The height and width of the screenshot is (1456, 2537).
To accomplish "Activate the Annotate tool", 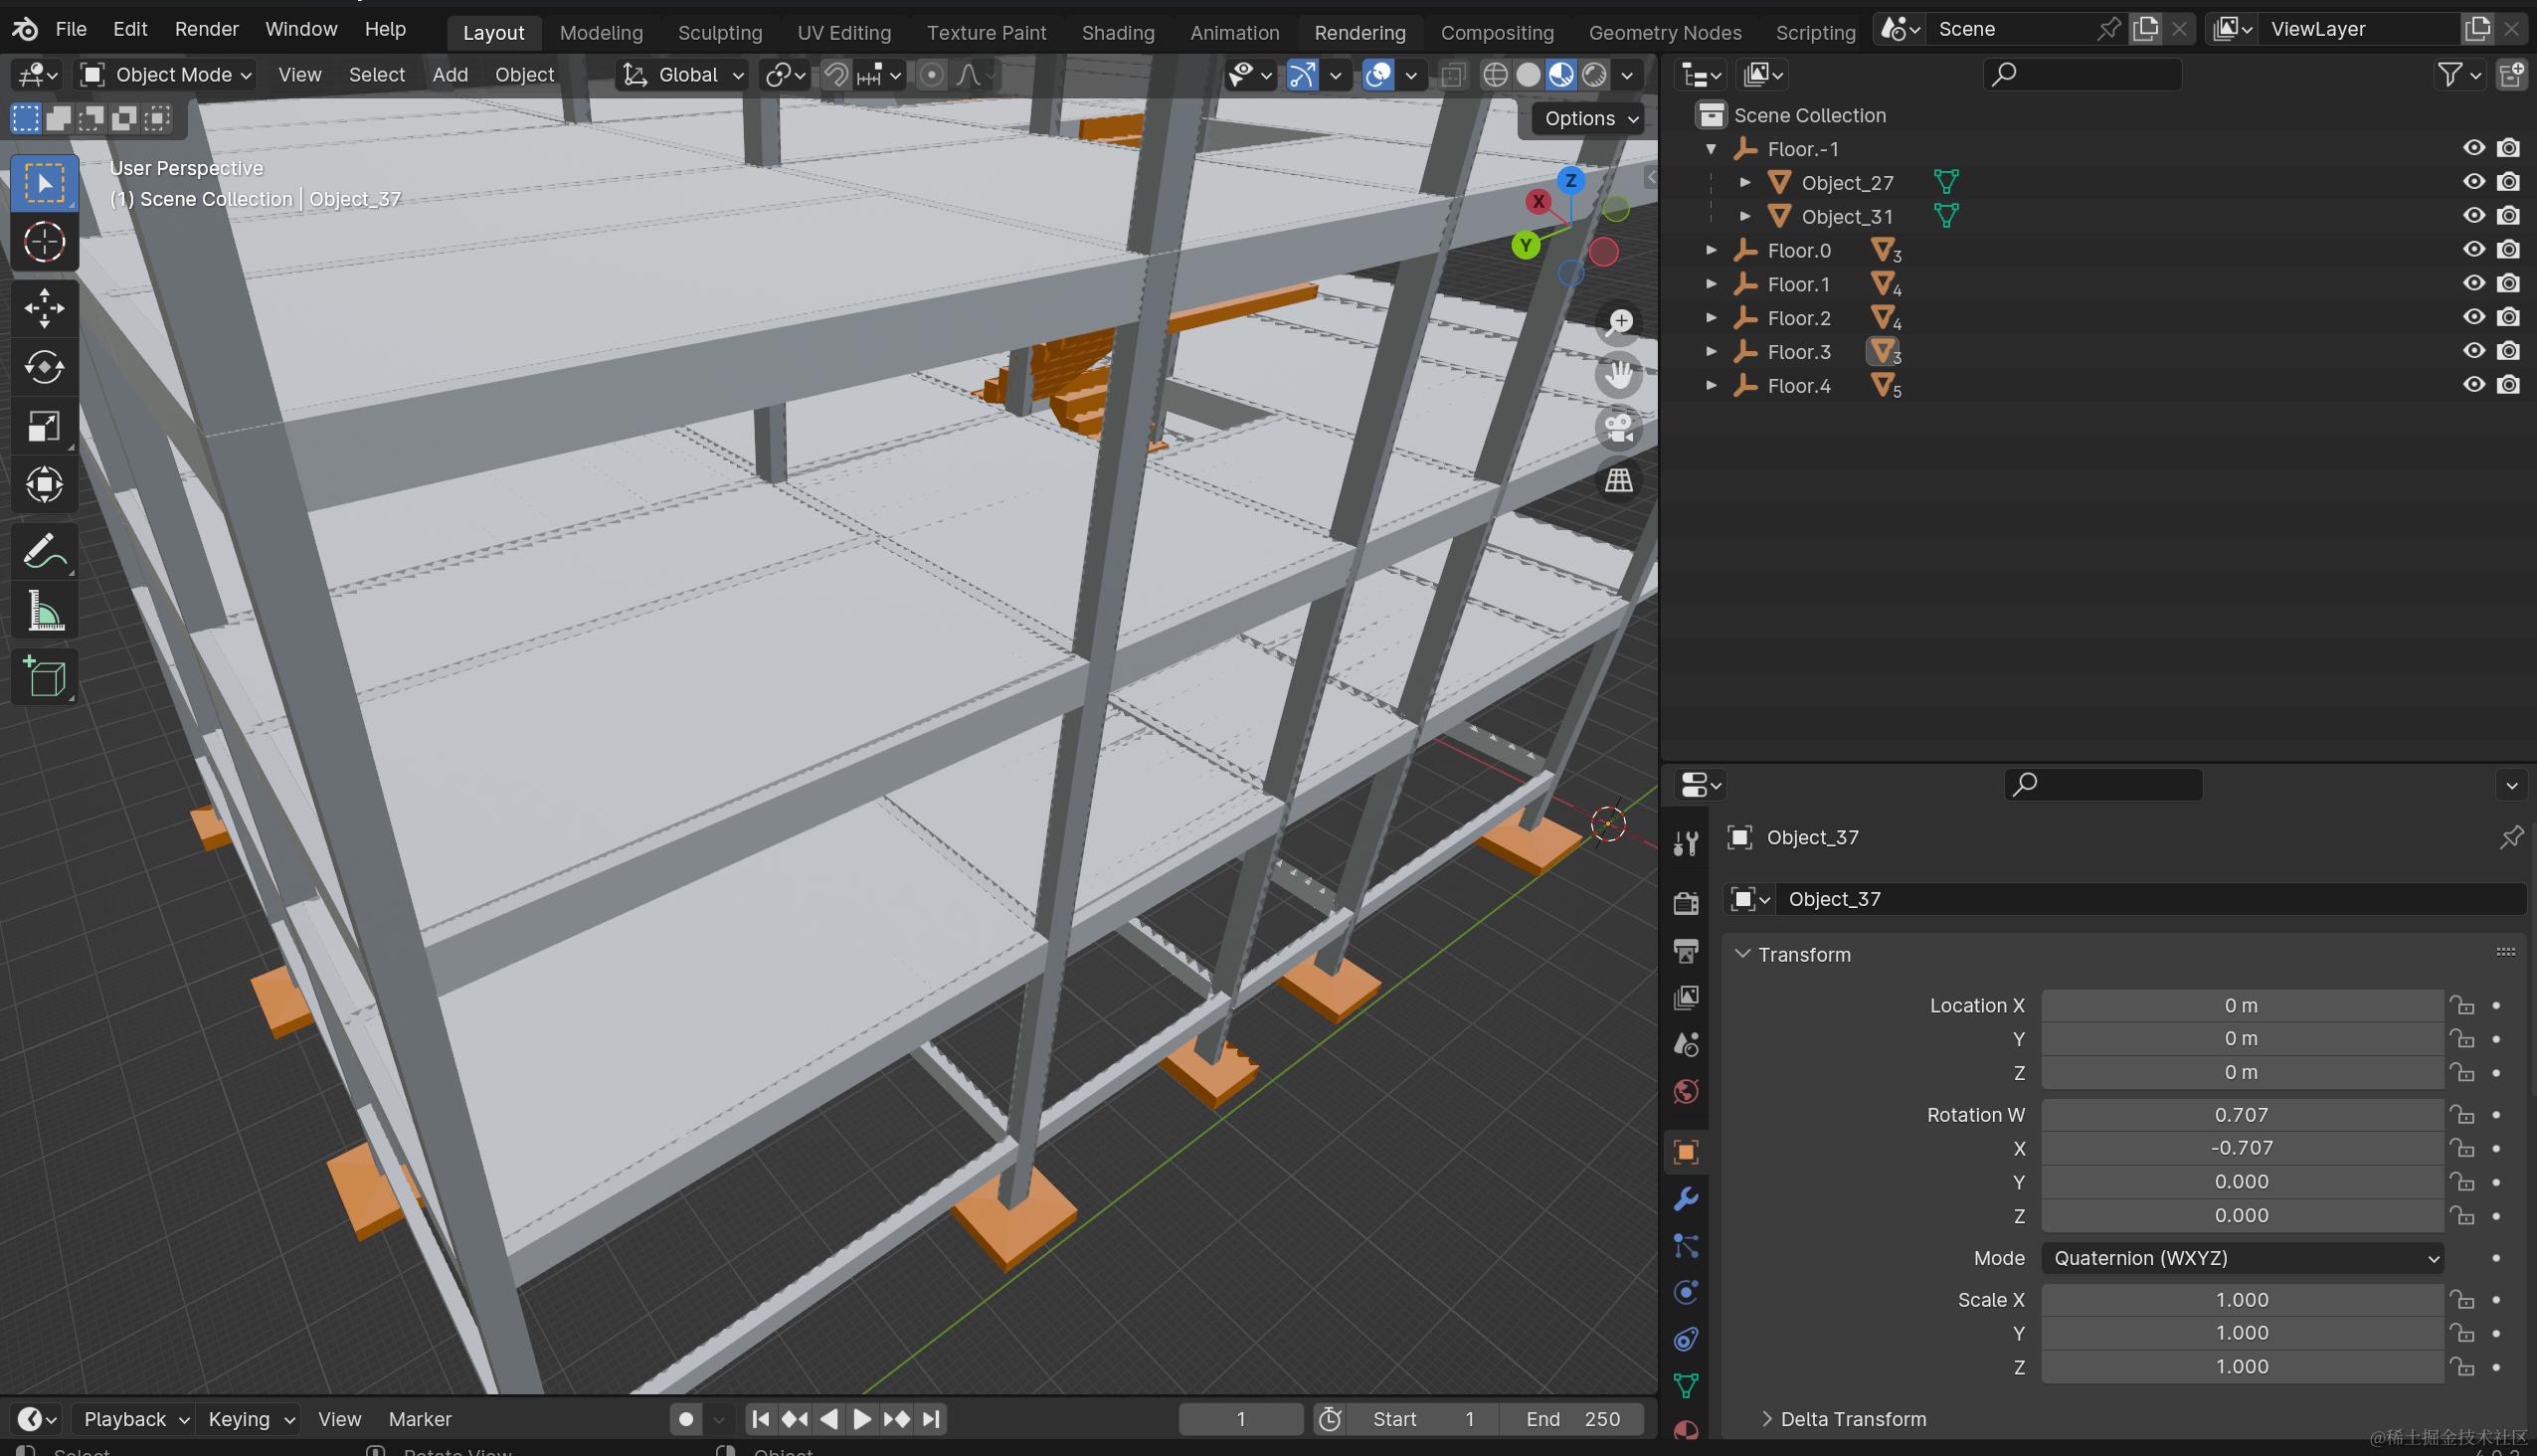I will click(44, 550).
